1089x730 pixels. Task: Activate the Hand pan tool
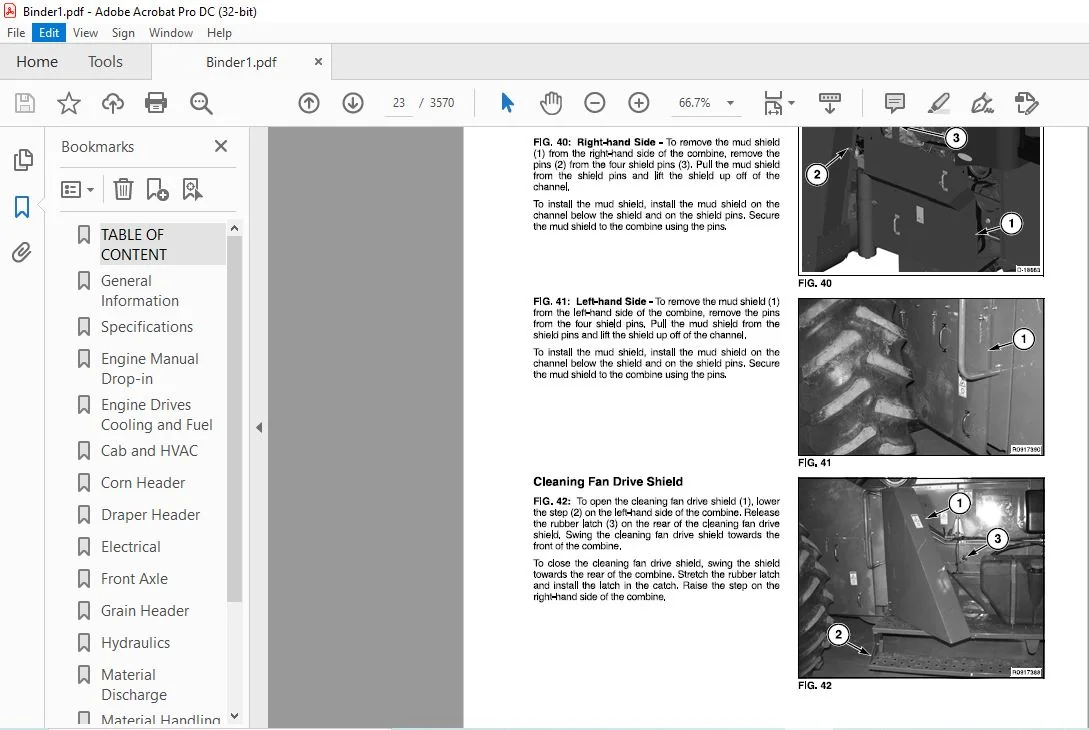[x=551, y=103]
